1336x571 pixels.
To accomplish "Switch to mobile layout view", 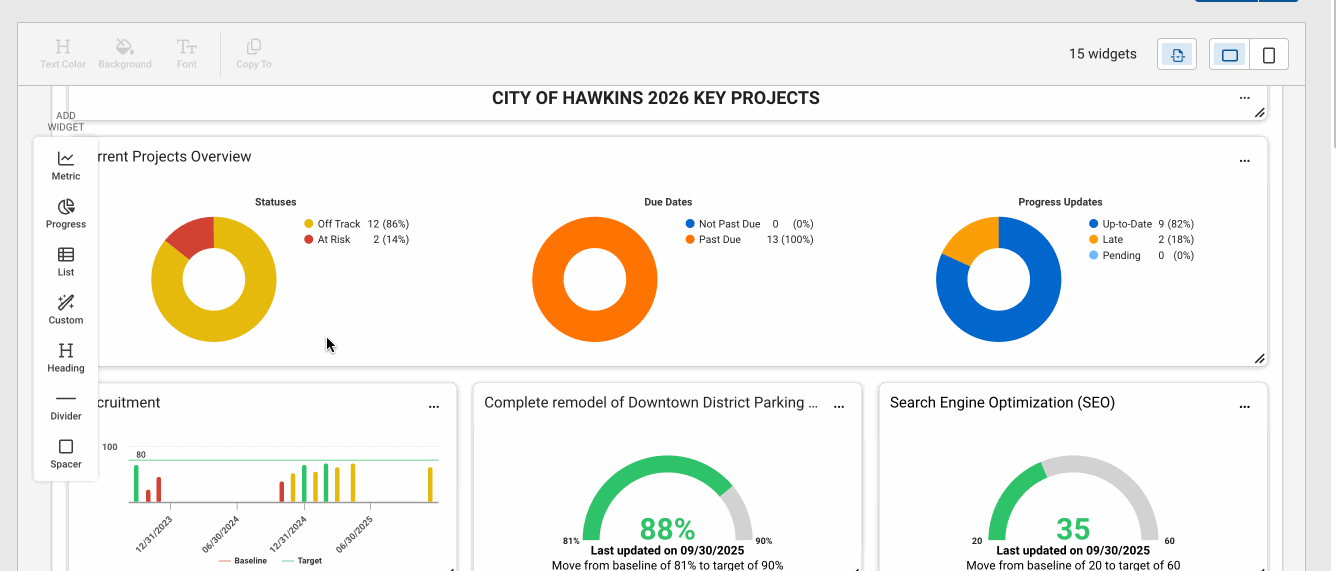I will pos(1269,55).
